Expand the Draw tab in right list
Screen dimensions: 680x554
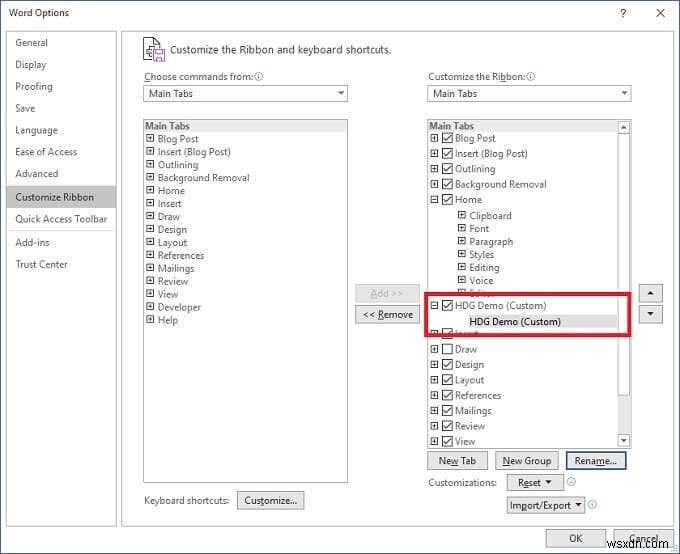(x=434, y=349)
